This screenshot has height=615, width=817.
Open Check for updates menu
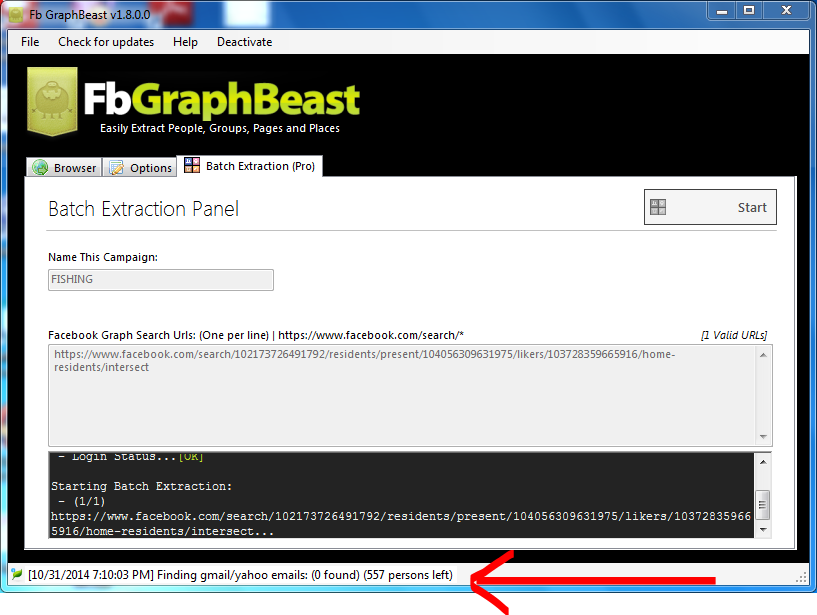click(x=106, y=42)
